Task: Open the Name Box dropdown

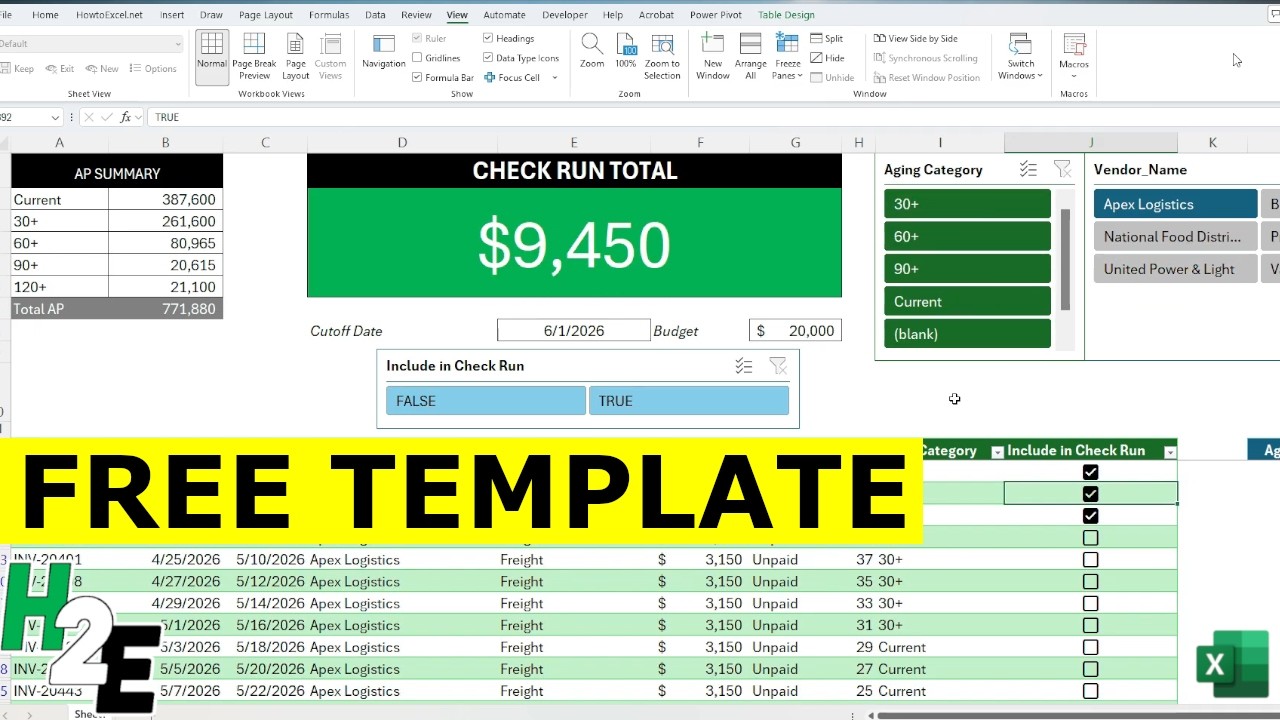Action: point(54,117)
